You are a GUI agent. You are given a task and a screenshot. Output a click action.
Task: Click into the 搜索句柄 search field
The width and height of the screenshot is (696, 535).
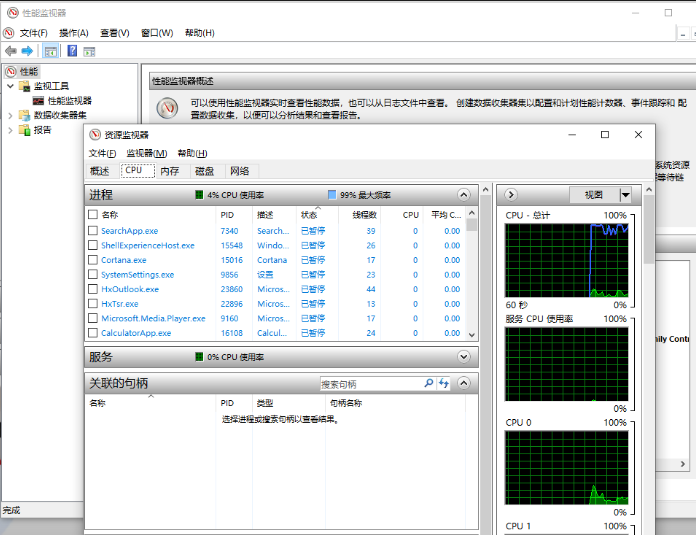click(x=371, y=384)
